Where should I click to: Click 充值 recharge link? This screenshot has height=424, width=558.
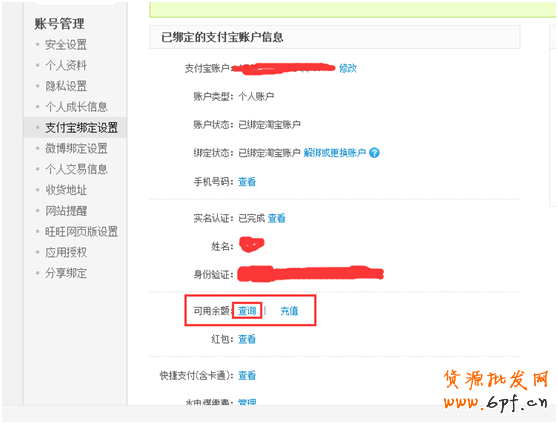pyautogui.click(x=289, y=311)
